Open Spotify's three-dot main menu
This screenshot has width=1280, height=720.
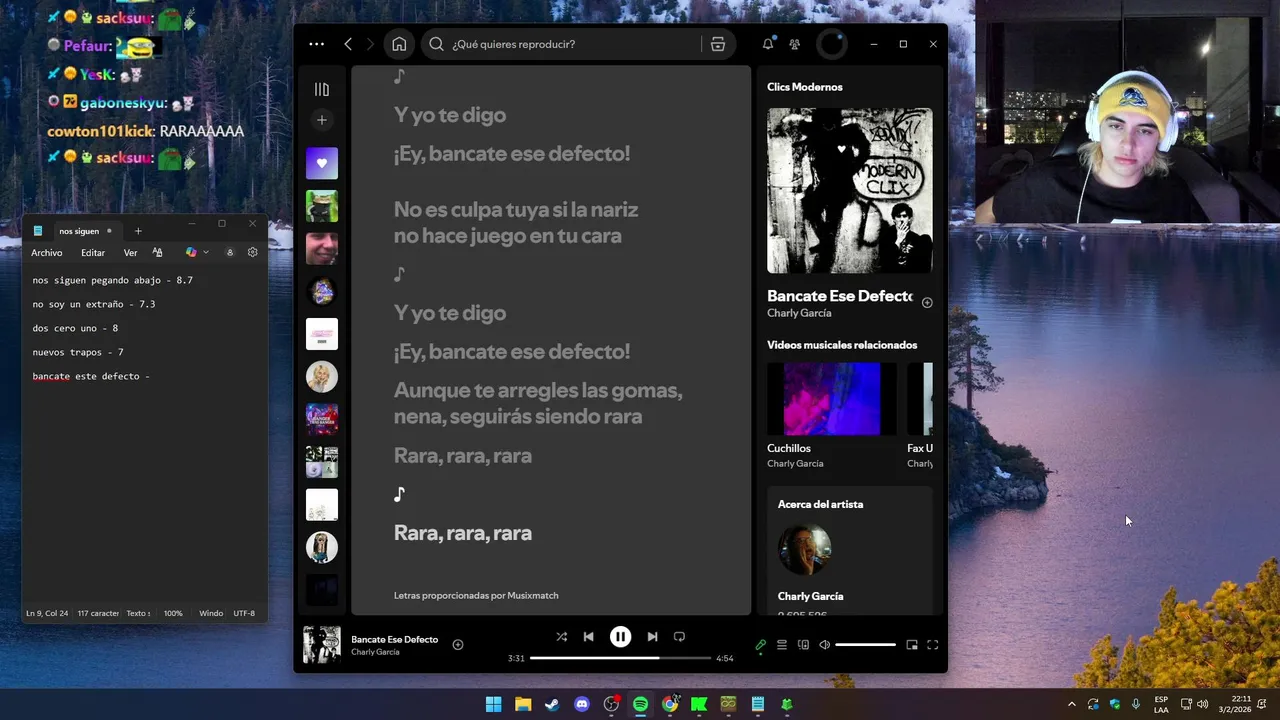pos(316,44)
